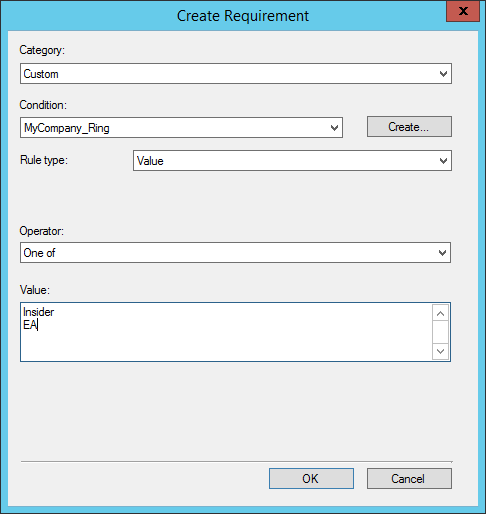Open the Category dropdown showing Custom
This screenshot has width=486, height=514.
(x=236, y=74)
